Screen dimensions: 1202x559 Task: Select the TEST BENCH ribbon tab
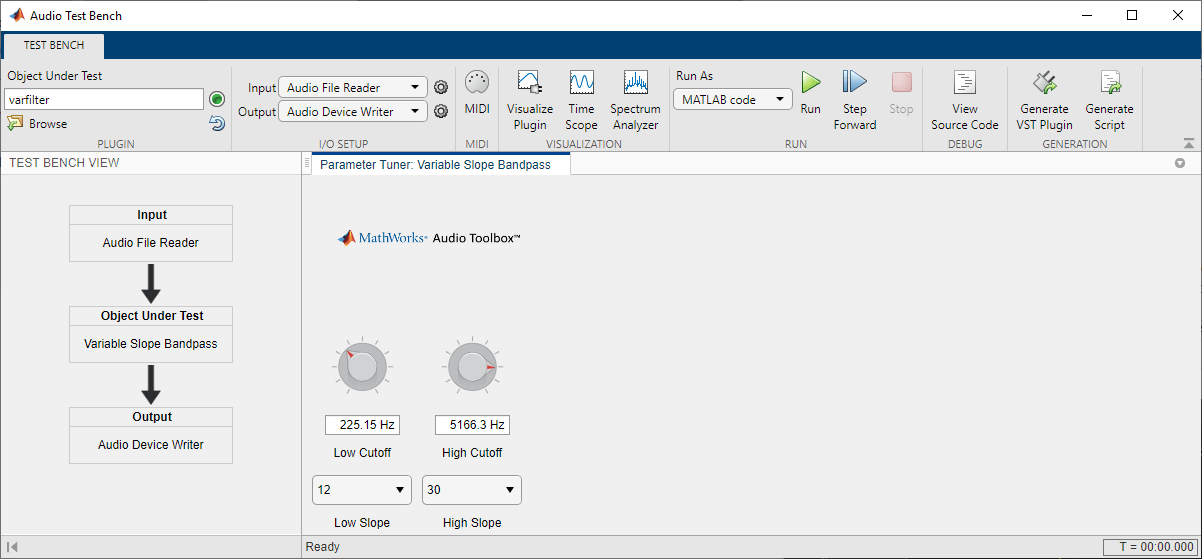54,45
